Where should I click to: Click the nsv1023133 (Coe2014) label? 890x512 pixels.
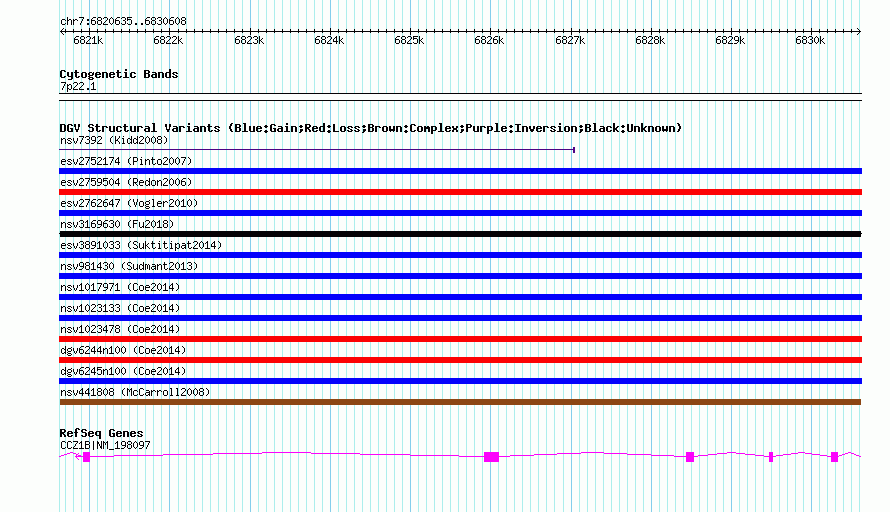(120, 308)
